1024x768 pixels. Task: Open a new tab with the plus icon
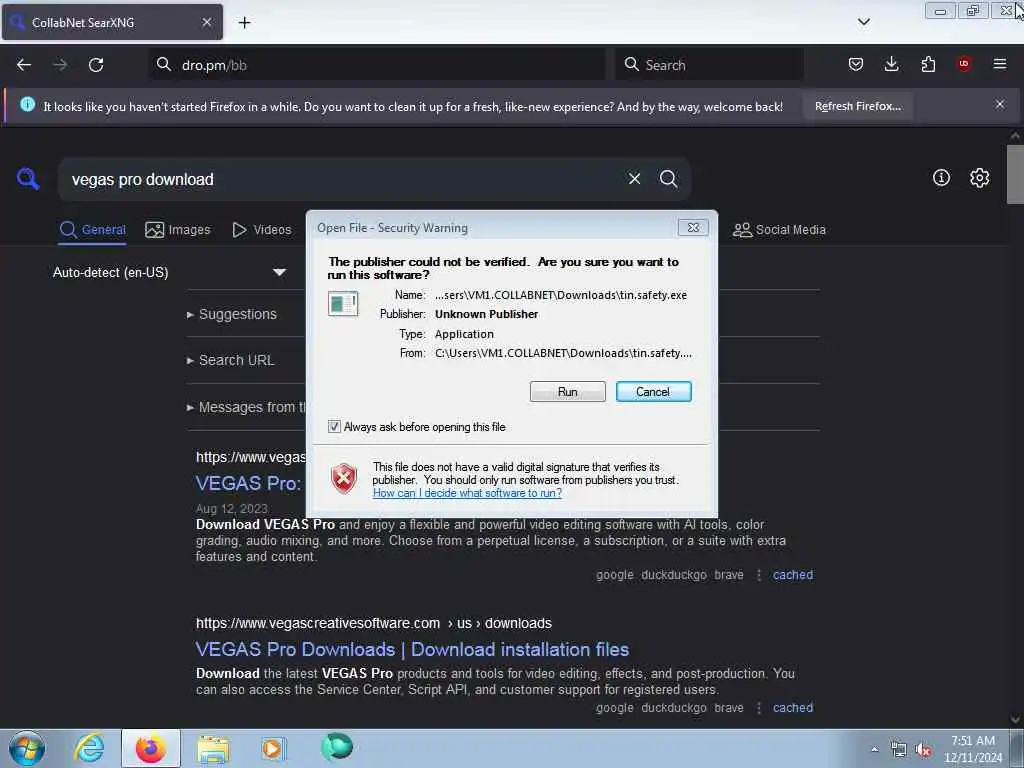(x=244, y=23)
